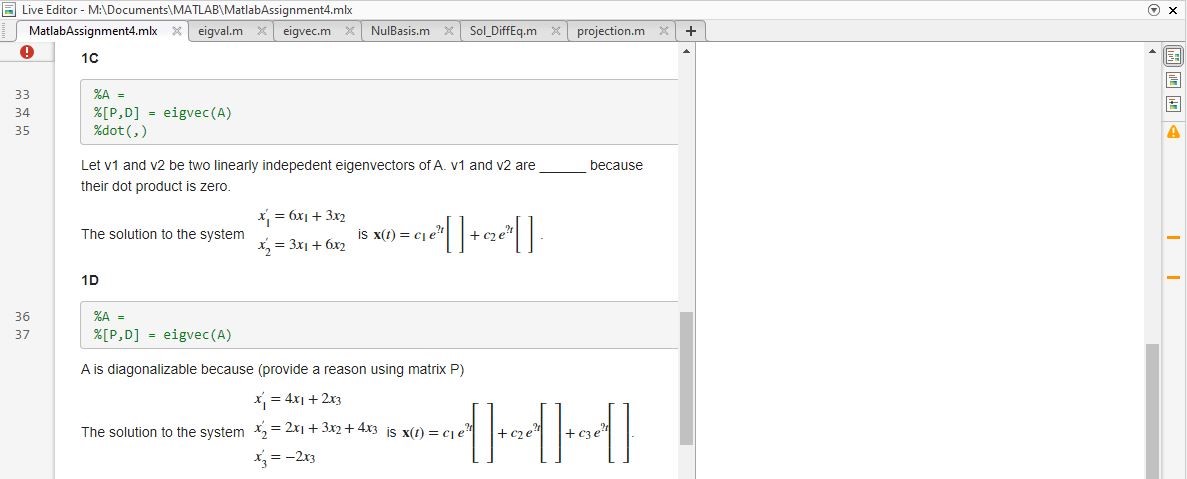
Task: Select Output Inline view icon
Action: (x=1173, y=80)
